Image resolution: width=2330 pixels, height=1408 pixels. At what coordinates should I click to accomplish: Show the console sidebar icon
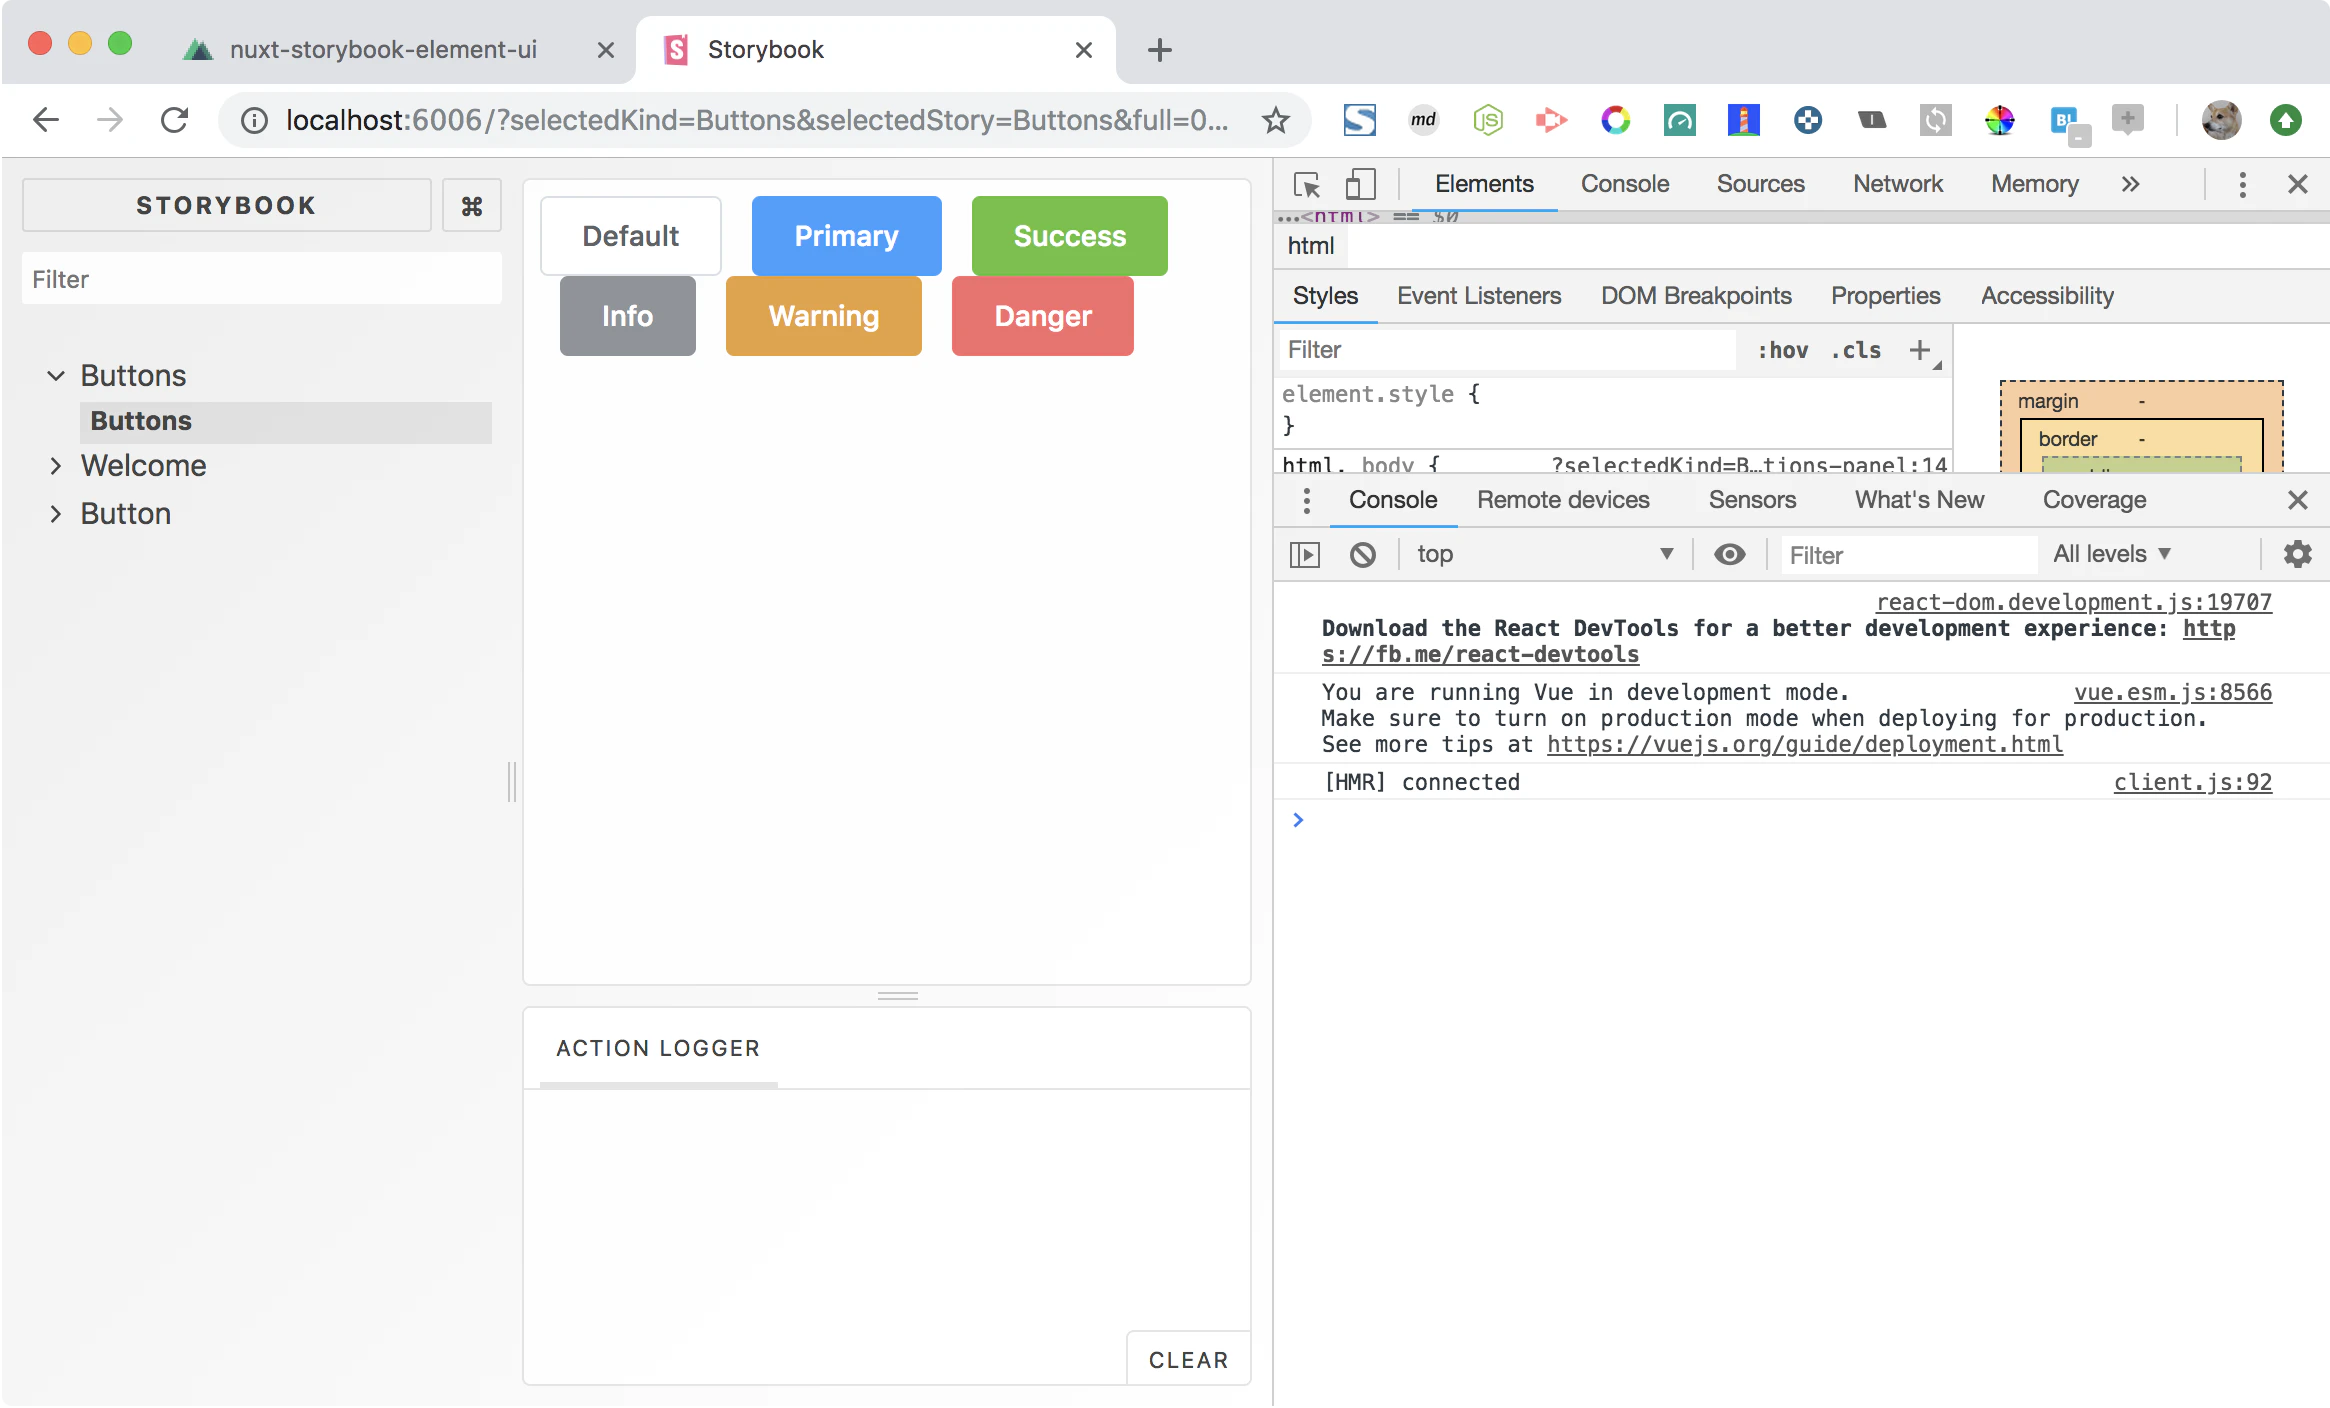[1305, 555]
